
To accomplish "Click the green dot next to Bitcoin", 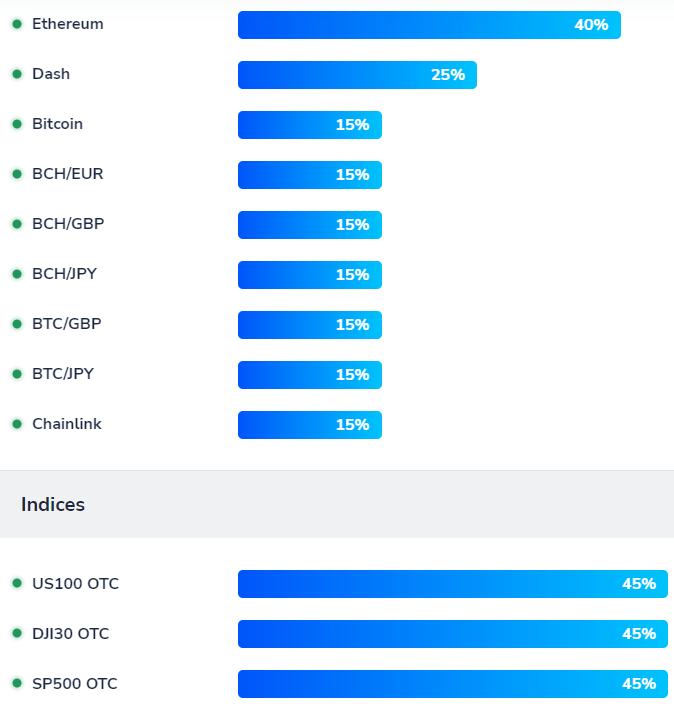I will [x=17, y=124].
